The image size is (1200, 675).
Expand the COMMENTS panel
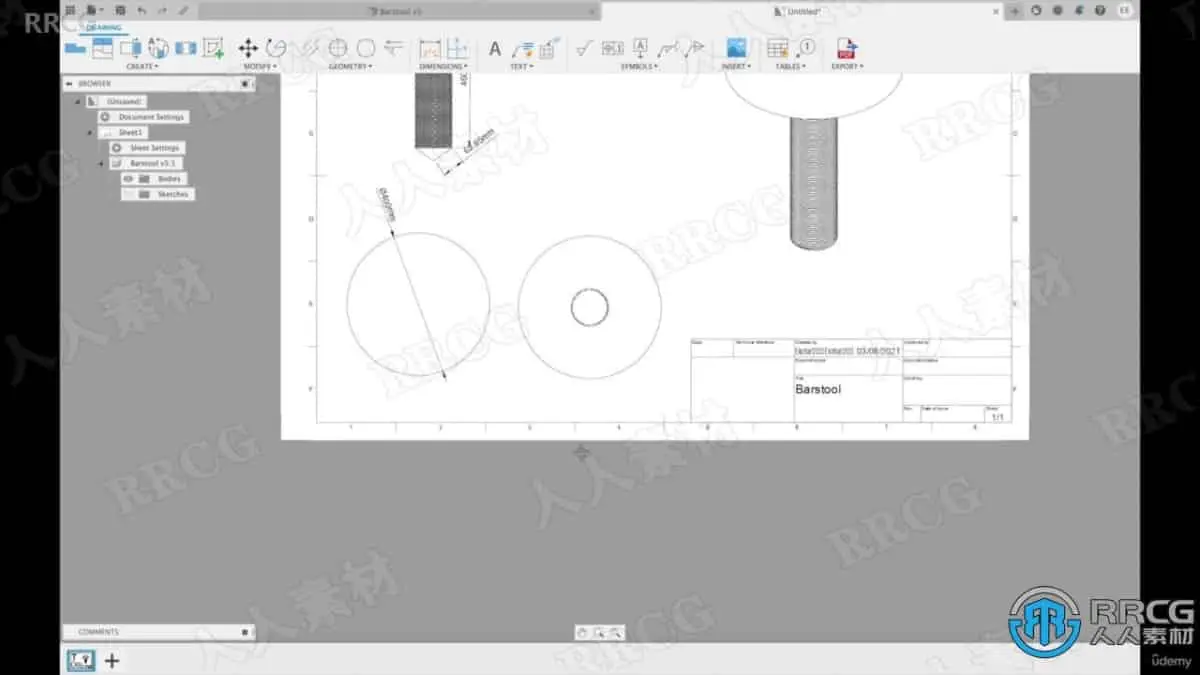[x=245, y=632]
